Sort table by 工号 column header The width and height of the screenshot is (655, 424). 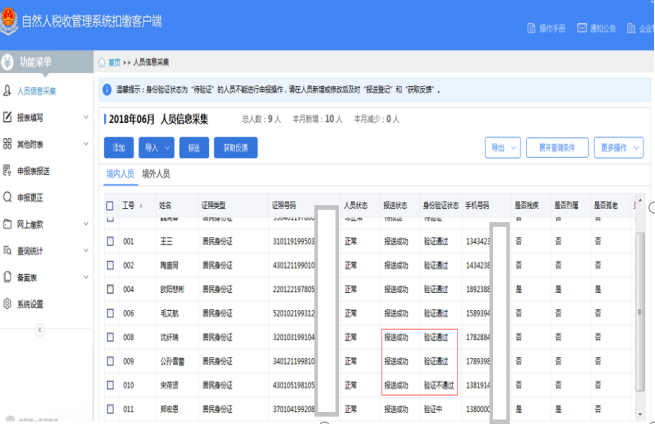(x=128, y=205)
